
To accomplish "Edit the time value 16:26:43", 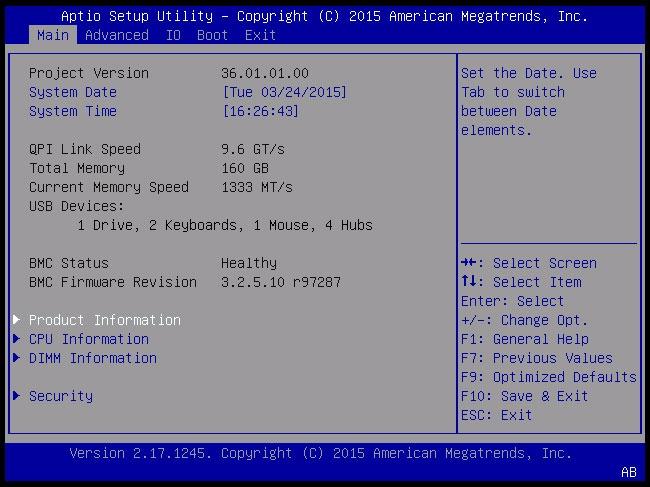I will point(260,111).
